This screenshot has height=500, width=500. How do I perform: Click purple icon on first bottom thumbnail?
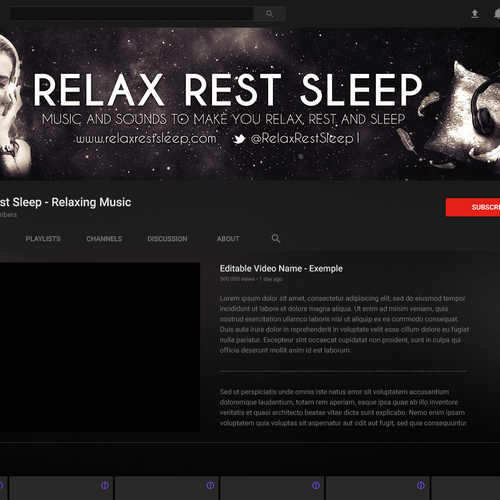(x=105, y=486)
